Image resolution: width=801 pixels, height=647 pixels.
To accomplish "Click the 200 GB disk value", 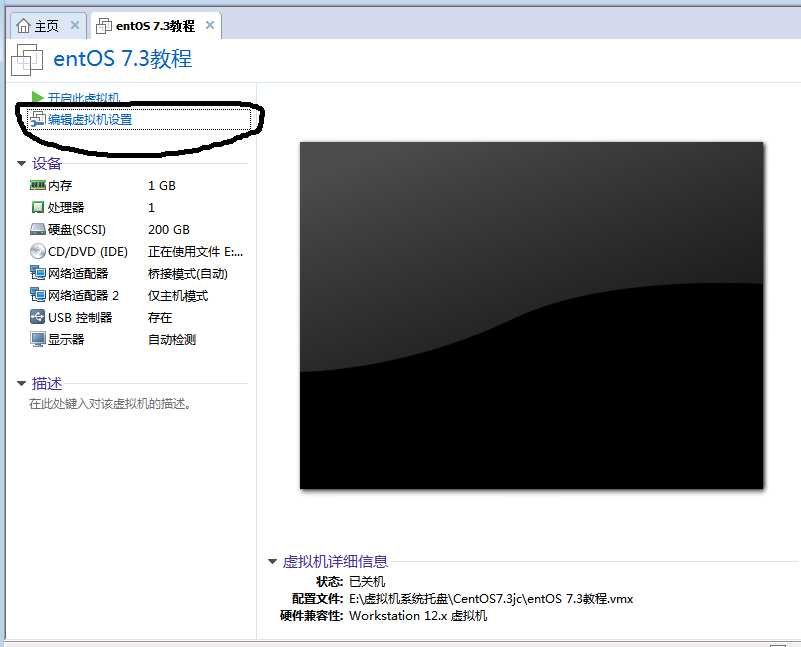I will point(169,229).
